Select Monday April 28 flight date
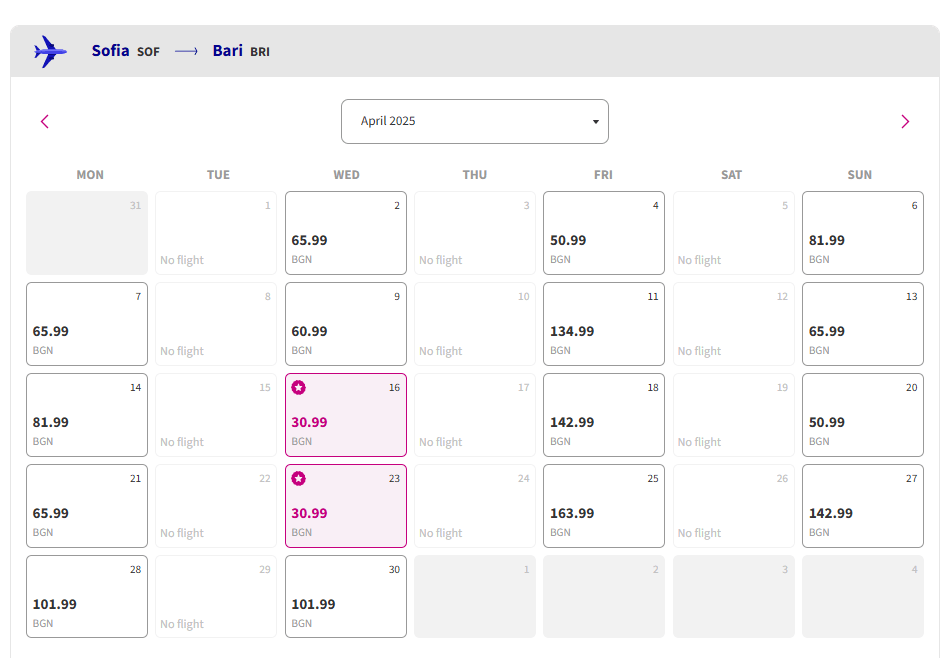 [87, 597]
